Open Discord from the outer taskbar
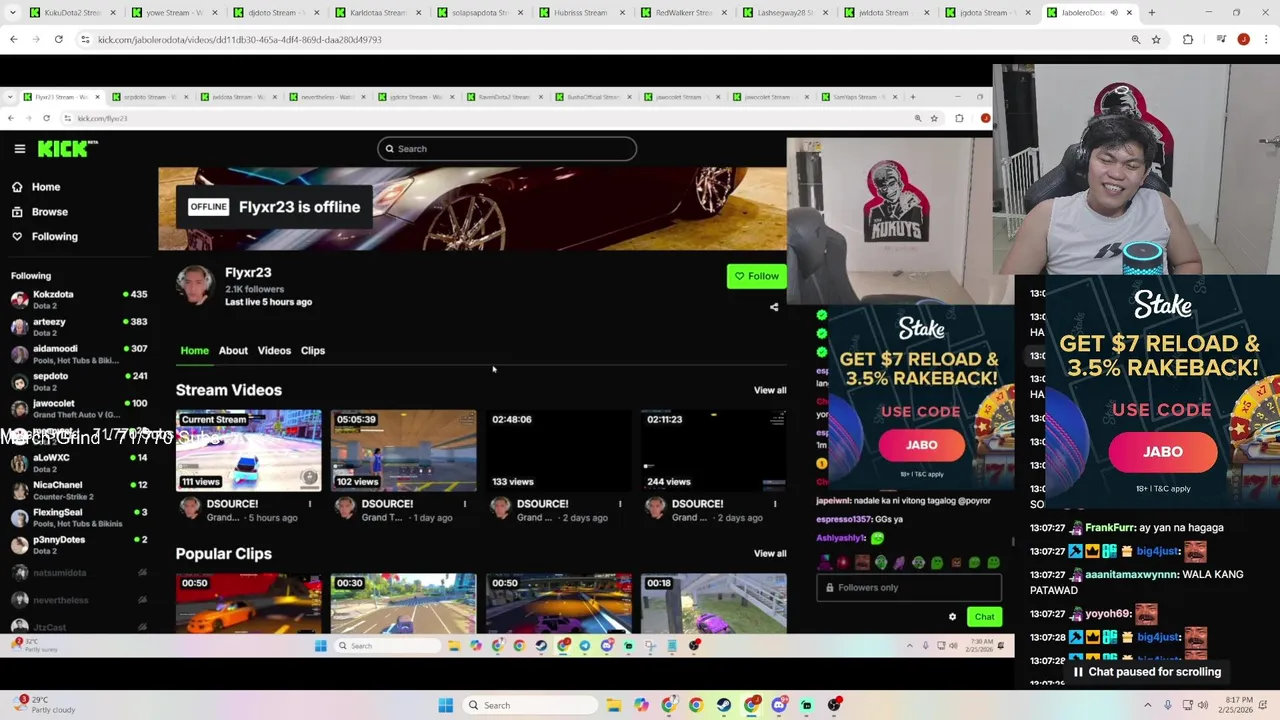The image size is (1280, 720). coord(779,705)
